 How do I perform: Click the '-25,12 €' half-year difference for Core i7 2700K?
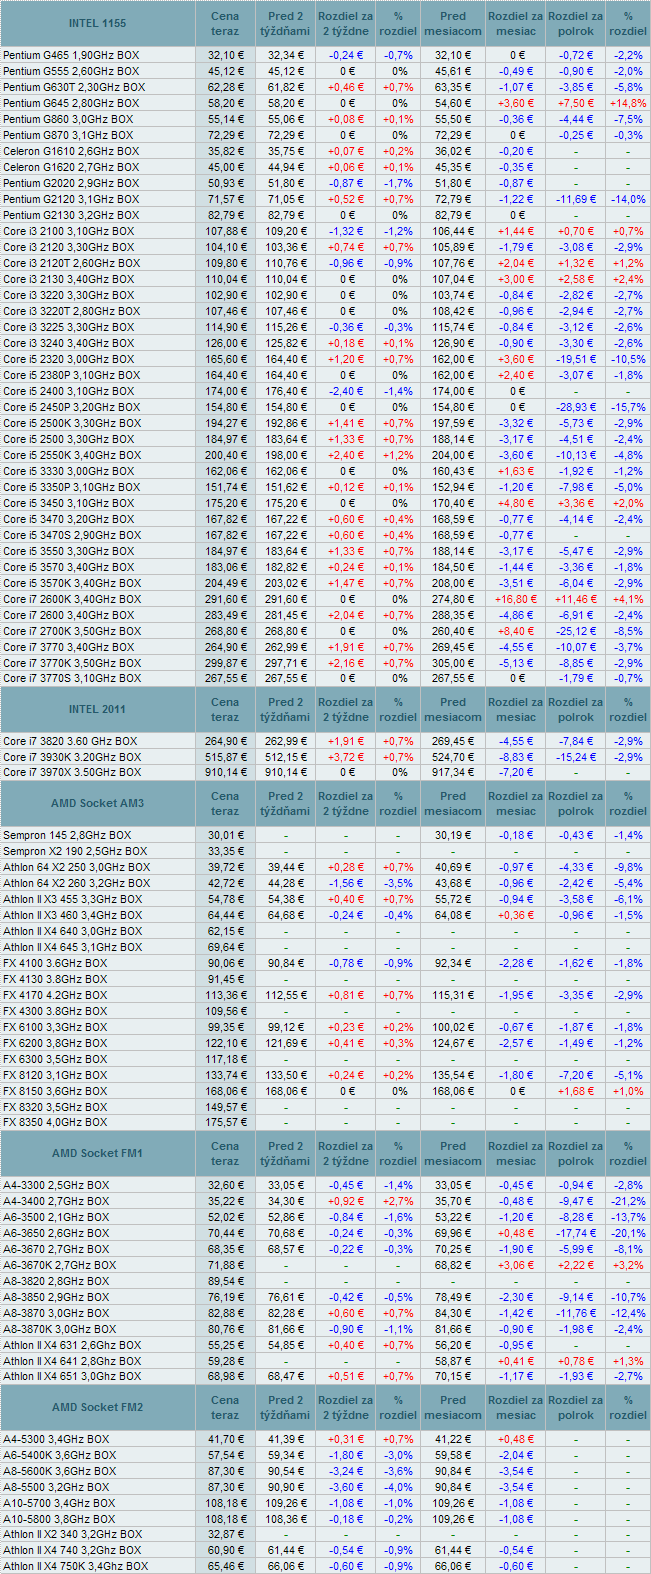[x=576, y=631]
